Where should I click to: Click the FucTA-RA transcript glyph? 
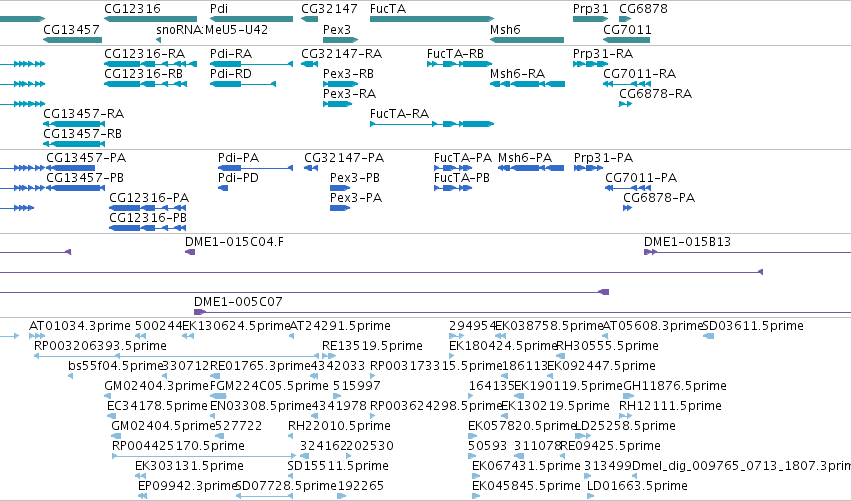tap(432, 124)
